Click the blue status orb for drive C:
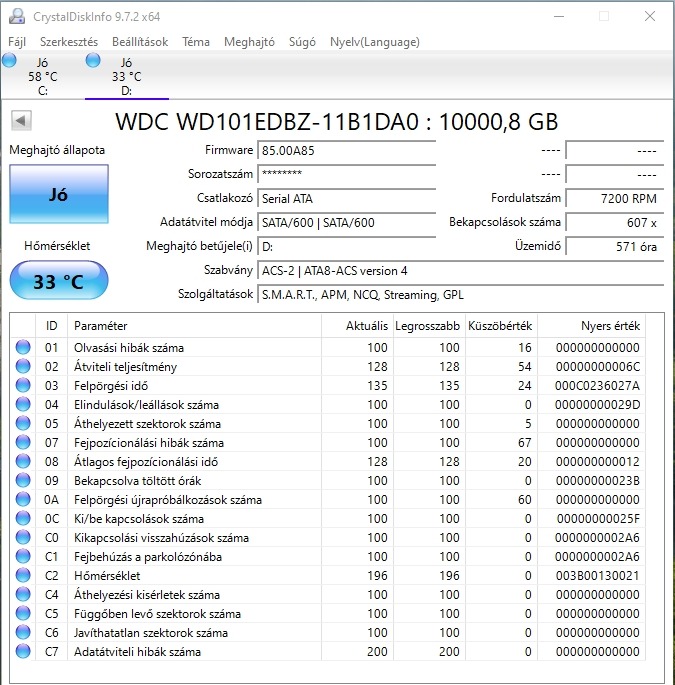675x685 pixels. (x=9, y=60)
